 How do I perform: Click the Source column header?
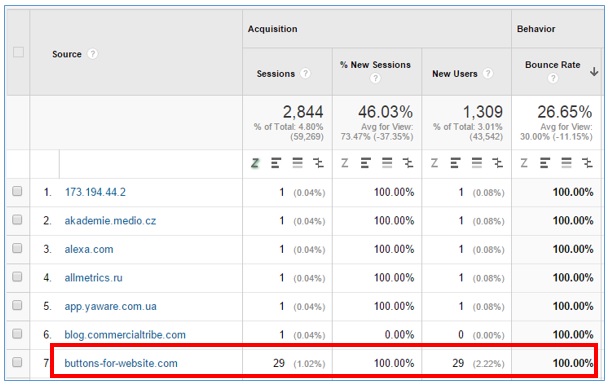67,54
